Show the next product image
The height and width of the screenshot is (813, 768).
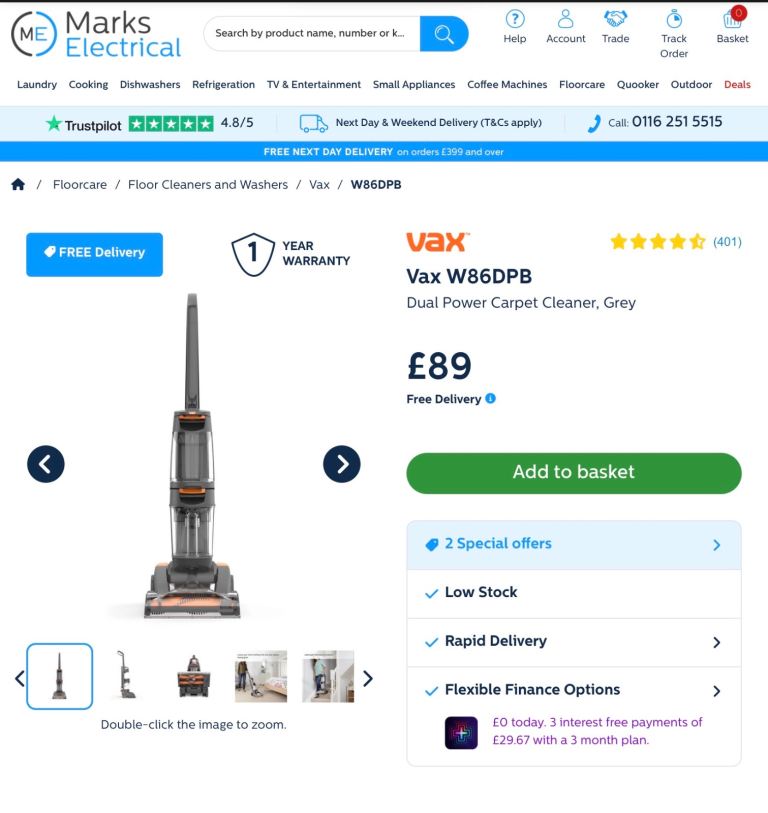click(342, 464)
